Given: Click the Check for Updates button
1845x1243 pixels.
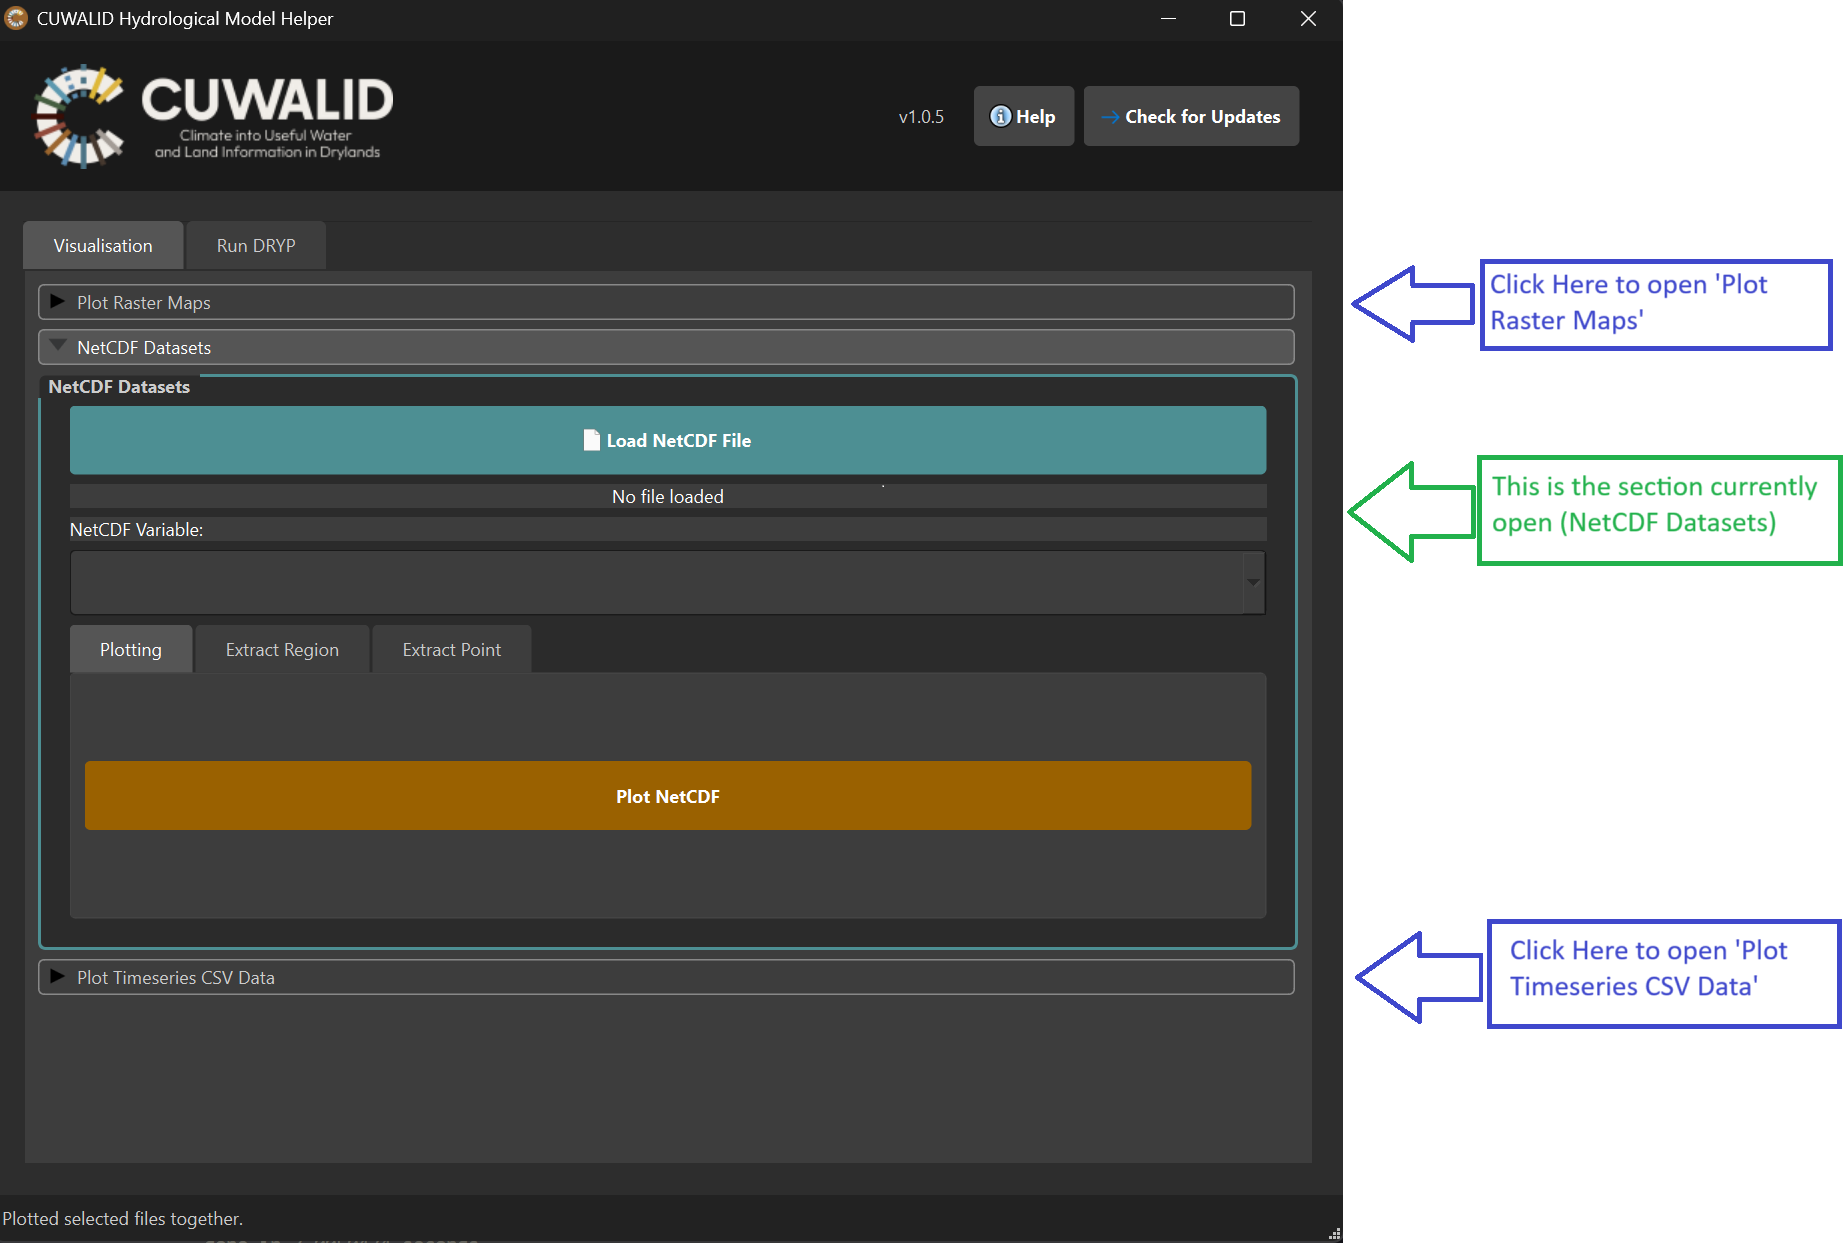Looking at the screenshot, I should click(x=1191, y=116).
